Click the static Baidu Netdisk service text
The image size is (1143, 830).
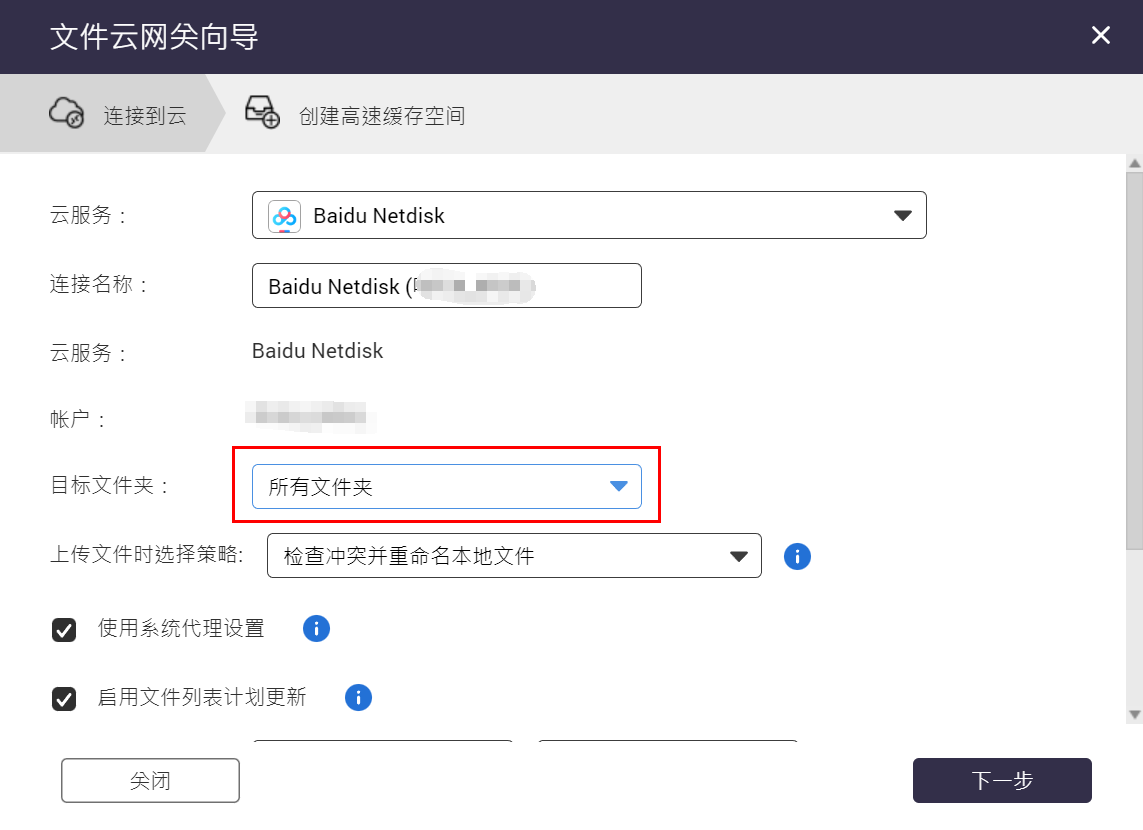(x=318, y=351)
